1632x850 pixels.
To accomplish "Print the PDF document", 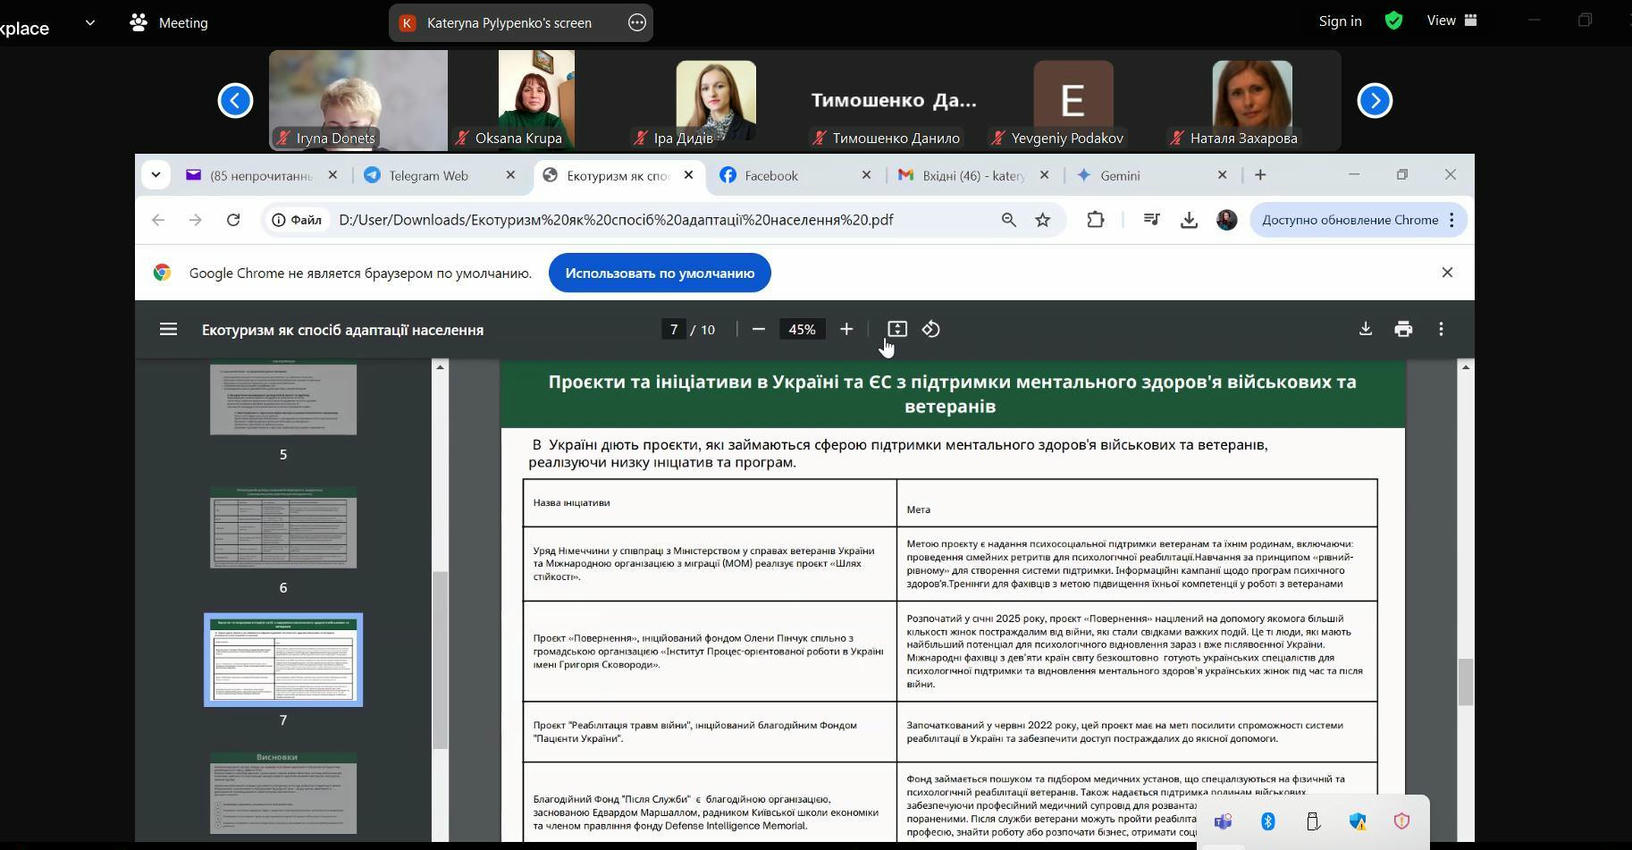I will click(1403, 329).
